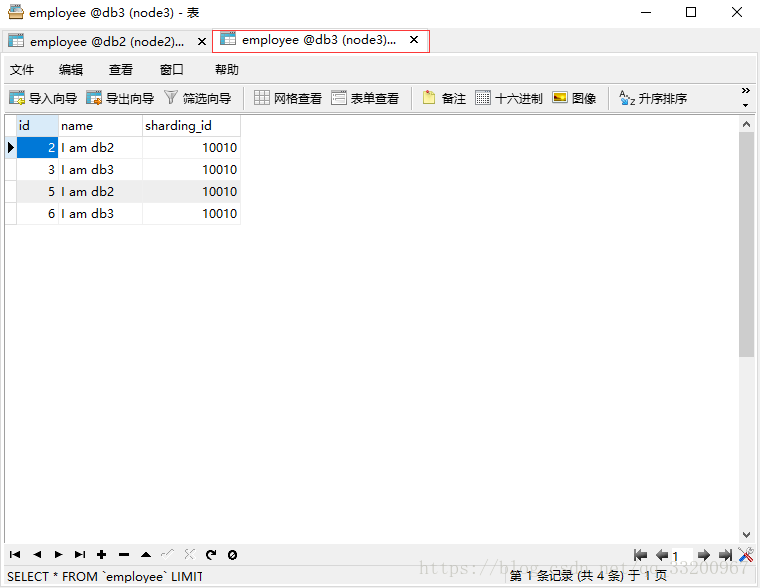This screenshot has width=760, height=588.
Task: Click the page number input field
Action: click(x=682, y=555)
